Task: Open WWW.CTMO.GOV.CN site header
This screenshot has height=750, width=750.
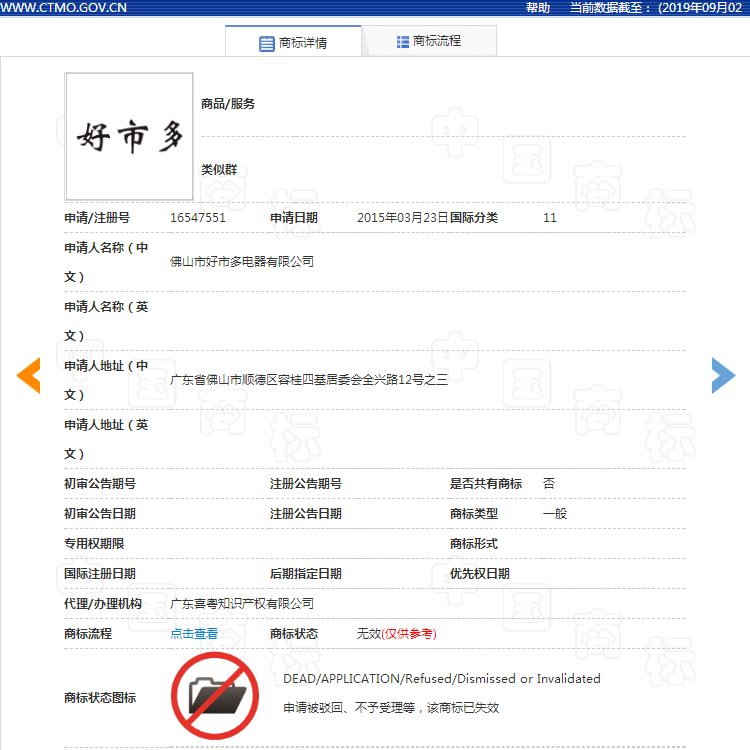Action: click(x=63, y=8)
